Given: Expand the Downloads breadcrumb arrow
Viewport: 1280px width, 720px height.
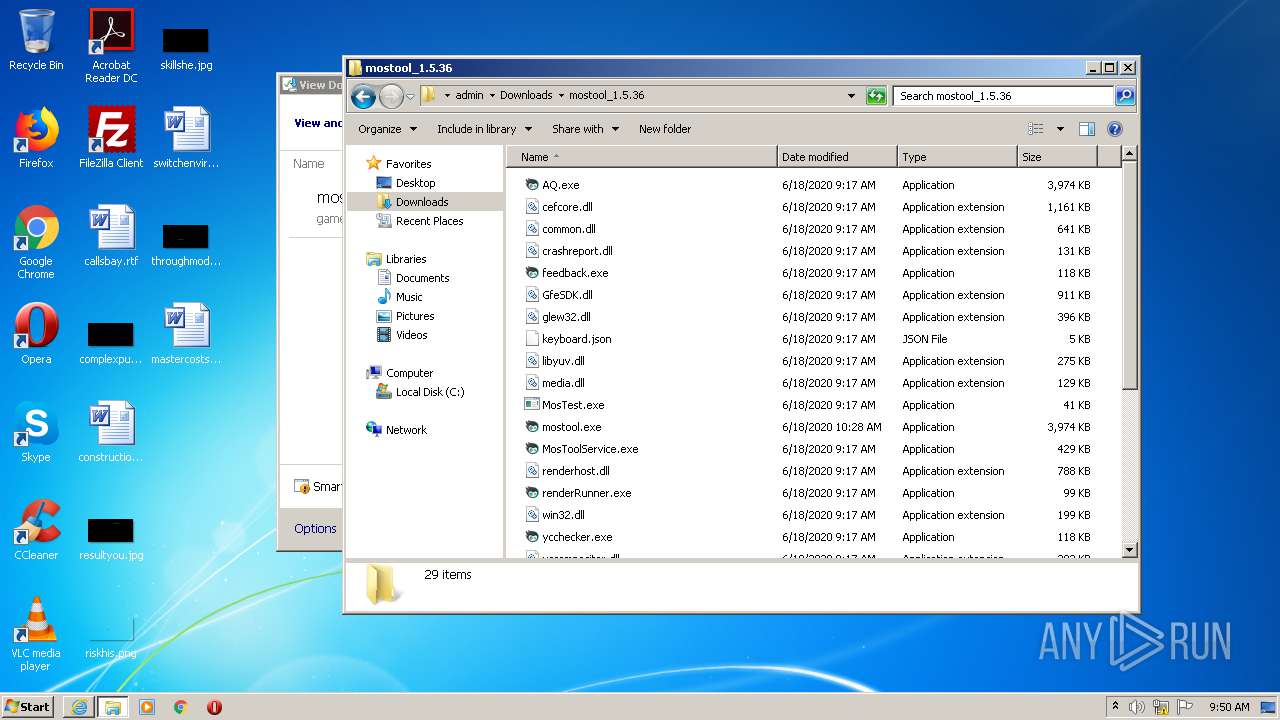Looking at the screenshot, I should [x=561, y=96].
